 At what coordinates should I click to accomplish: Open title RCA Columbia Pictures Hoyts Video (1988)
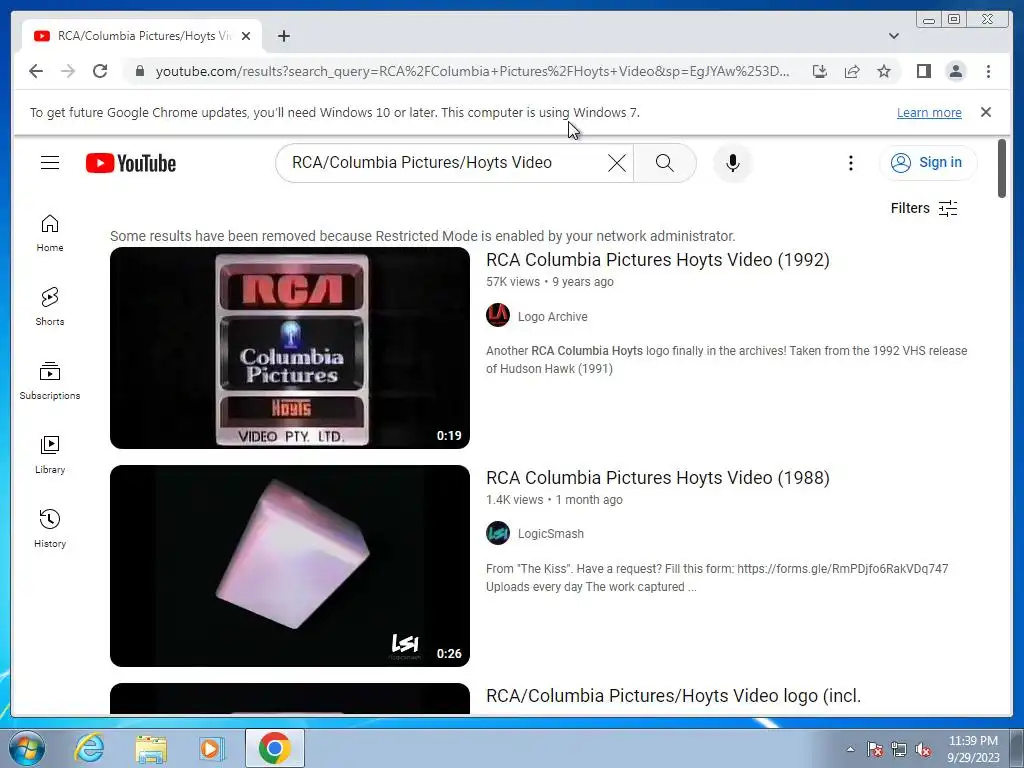pyautogui.click(x=658, y=478)
